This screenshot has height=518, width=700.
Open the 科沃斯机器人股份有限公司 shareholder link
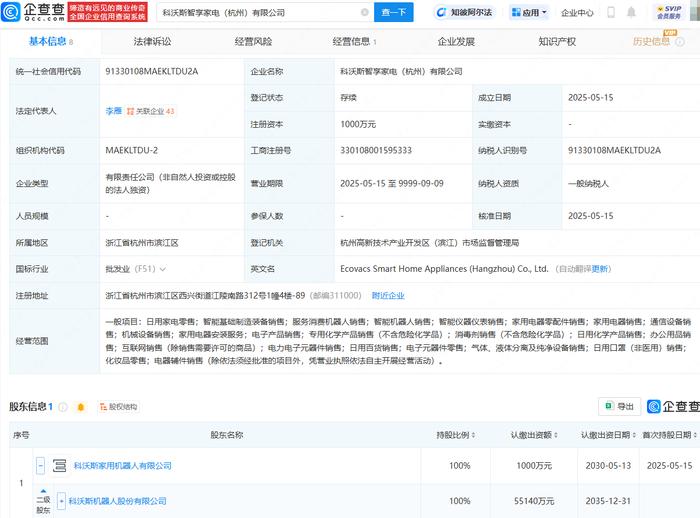(117, 501)
